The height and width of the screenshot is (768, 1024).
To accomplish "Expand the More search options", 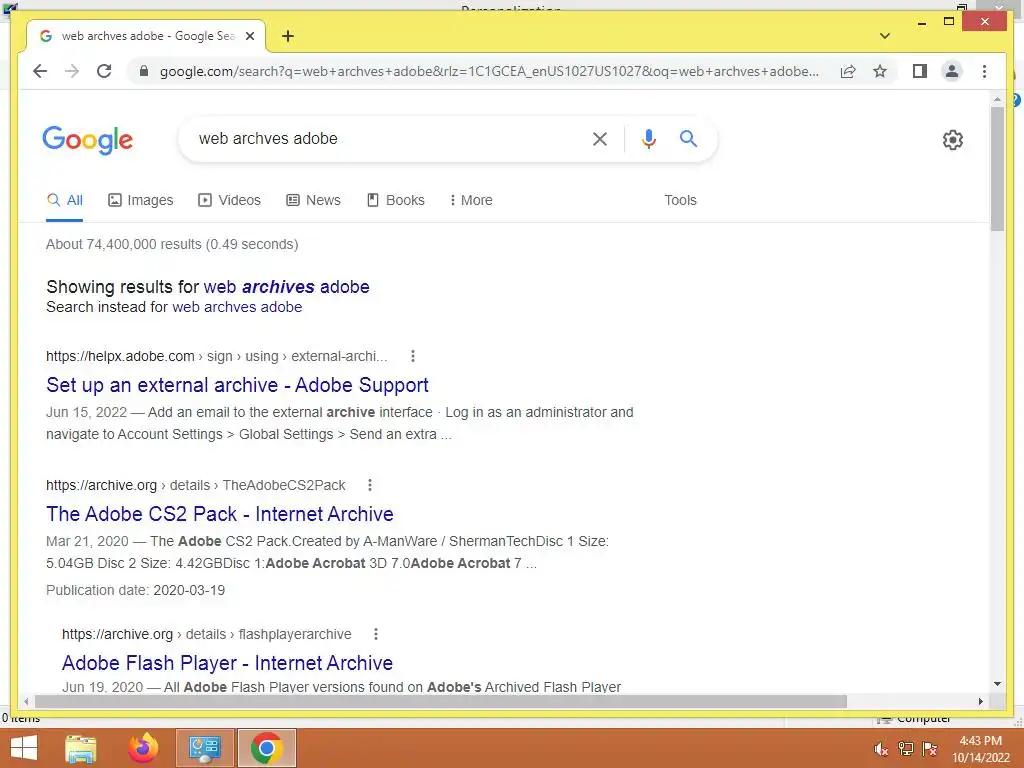I will 470,200.
